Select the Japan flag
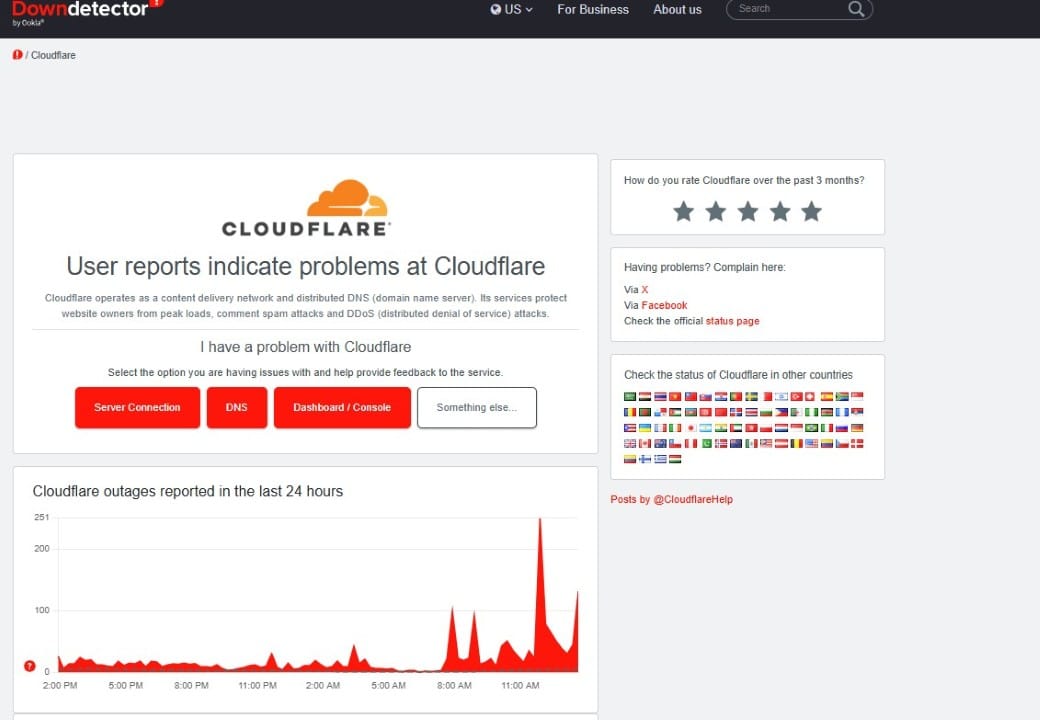 691,428
